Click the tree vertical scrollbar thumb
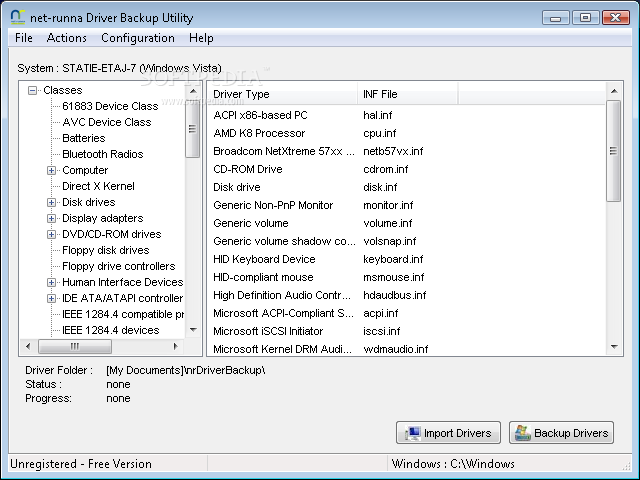640x480 pixels. coord(192,129)
